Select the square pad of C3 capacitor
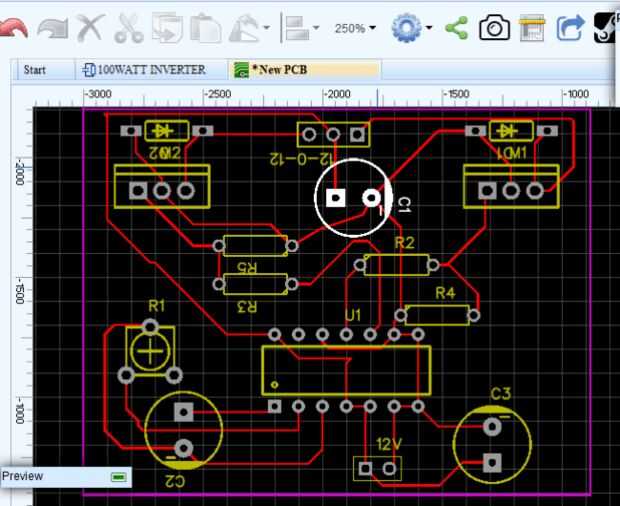This screenshot has width=620, height=506. click(492, 462)
